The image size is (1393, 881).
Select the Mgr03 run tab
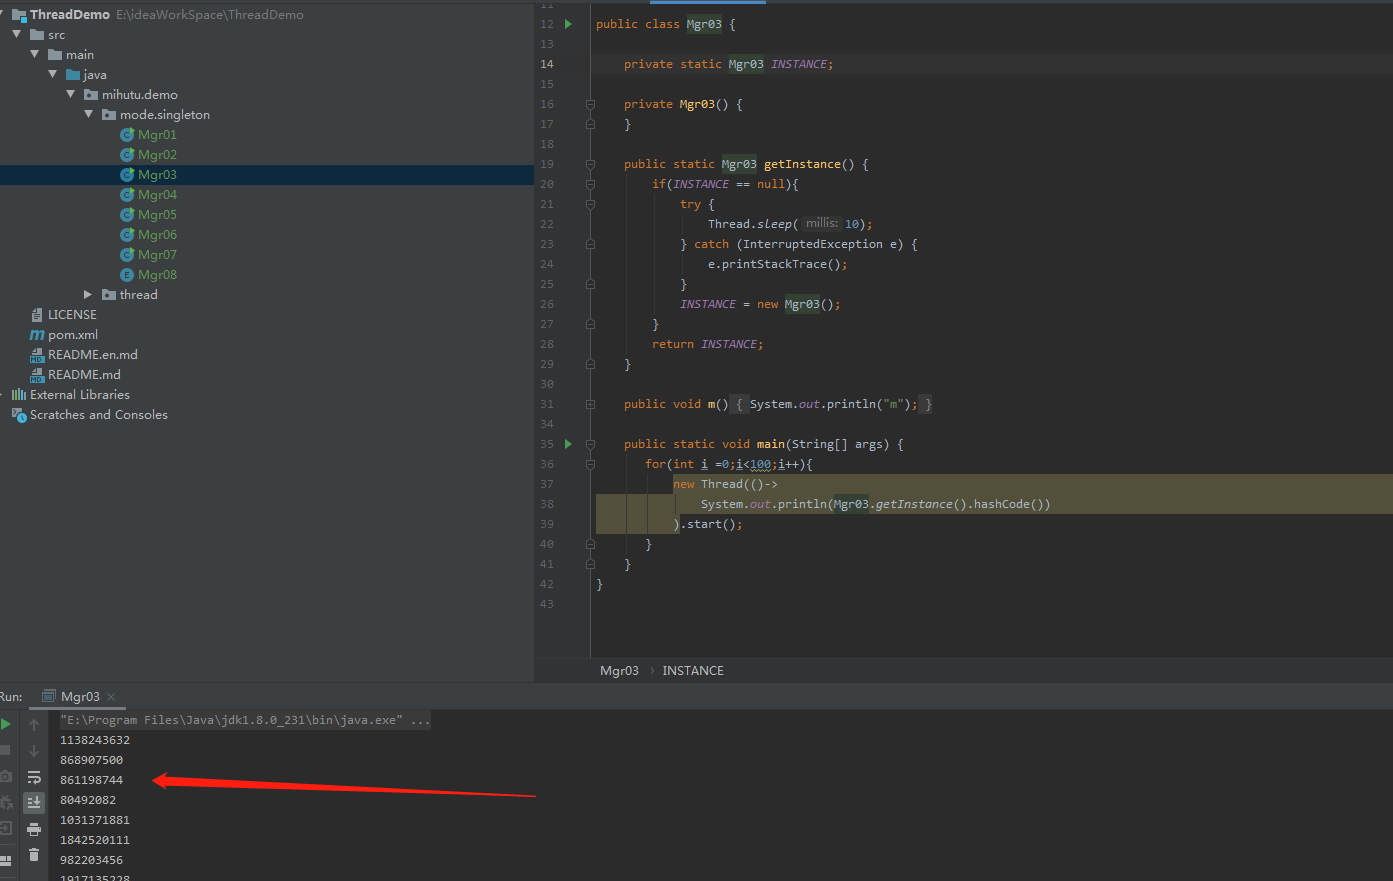[x=79, y=697]
